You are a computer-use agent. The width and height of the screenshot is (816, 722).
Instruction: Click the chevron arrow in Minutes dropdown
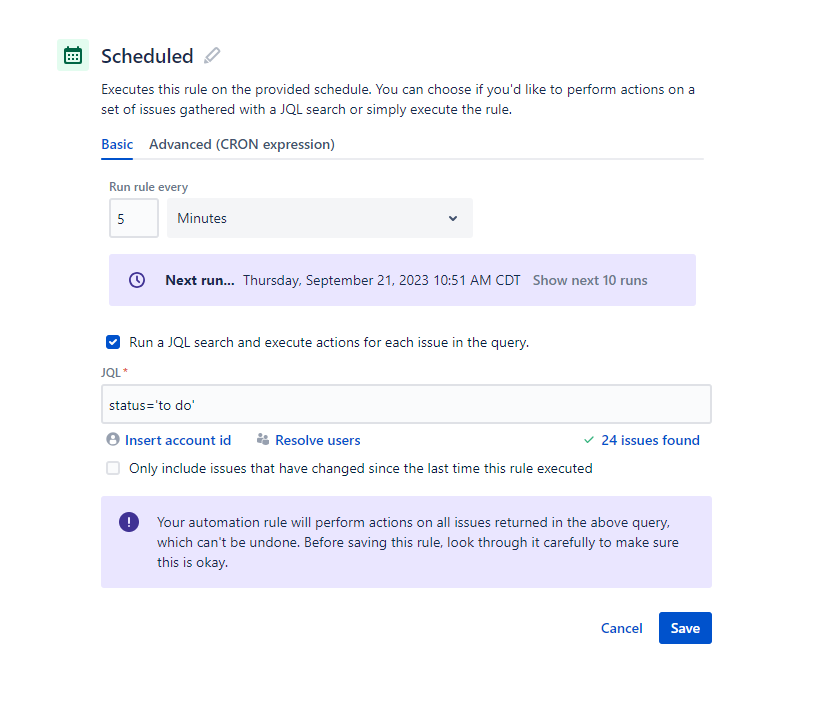(x=453, y=218)
